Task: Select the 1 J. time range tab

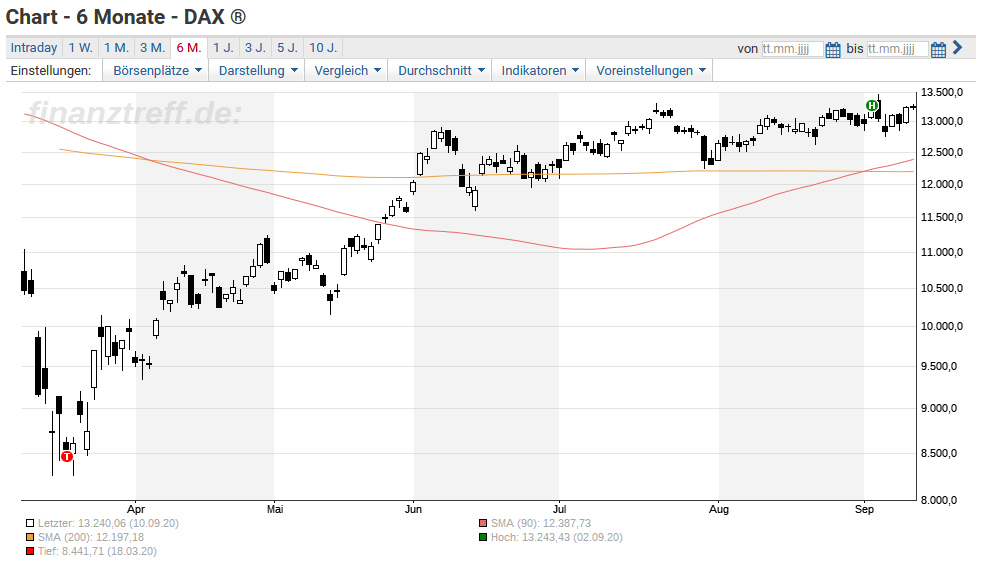Action: click(223, 48)
